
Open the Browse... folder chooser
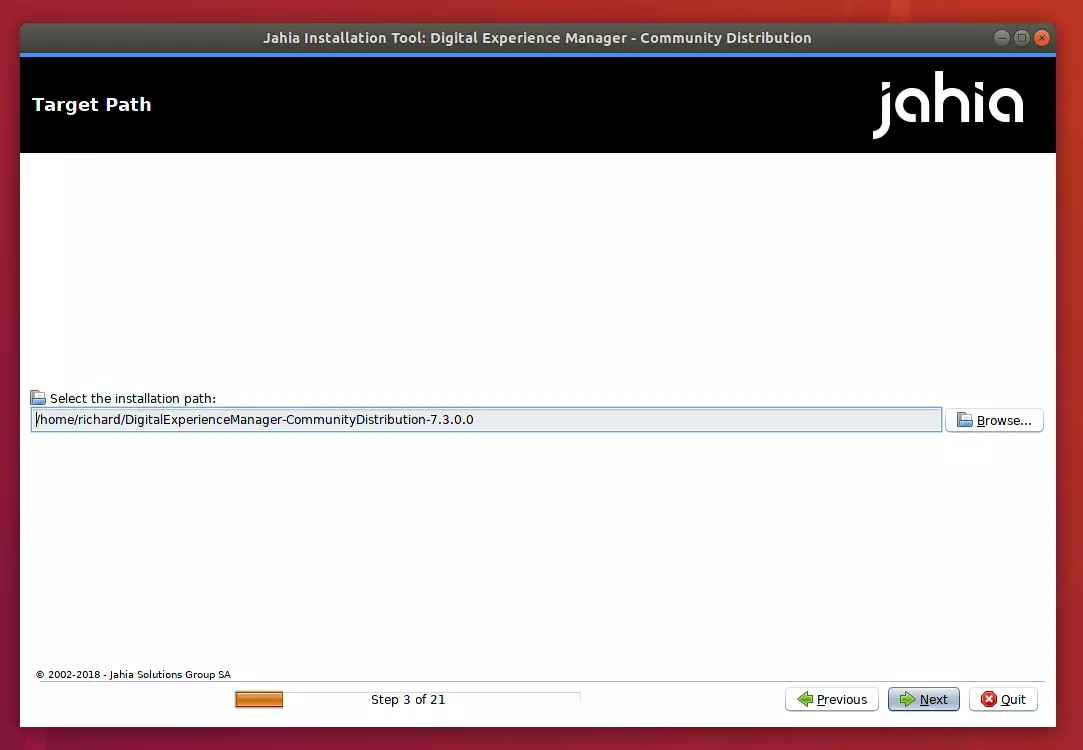pos(994,420)
